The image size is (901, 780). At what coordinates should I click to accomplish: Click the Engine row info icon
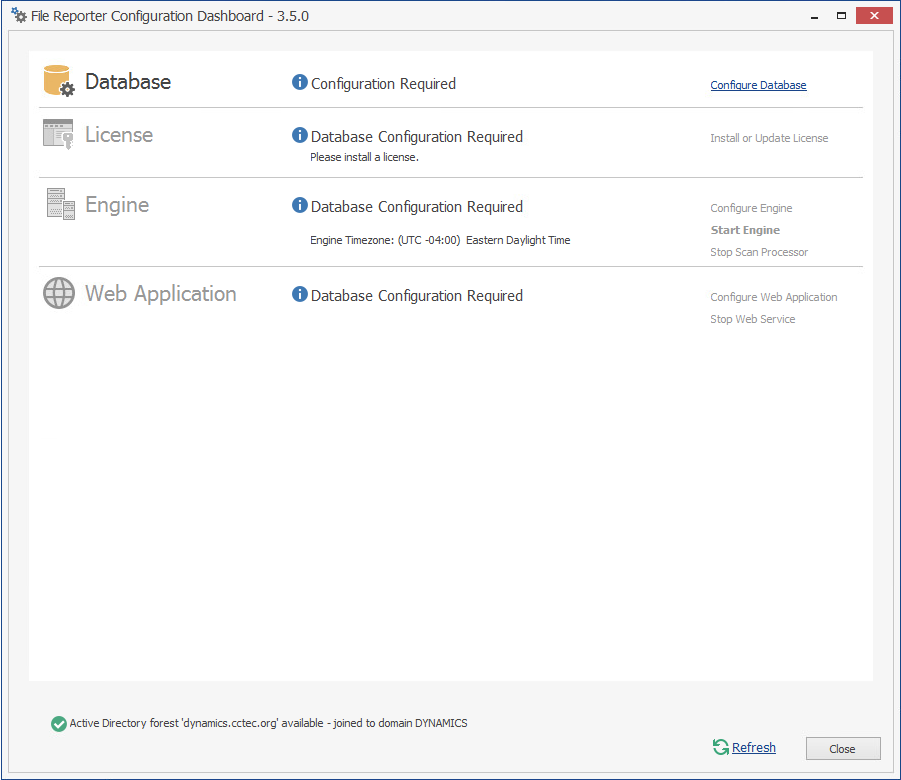click(x=299, y=205)
